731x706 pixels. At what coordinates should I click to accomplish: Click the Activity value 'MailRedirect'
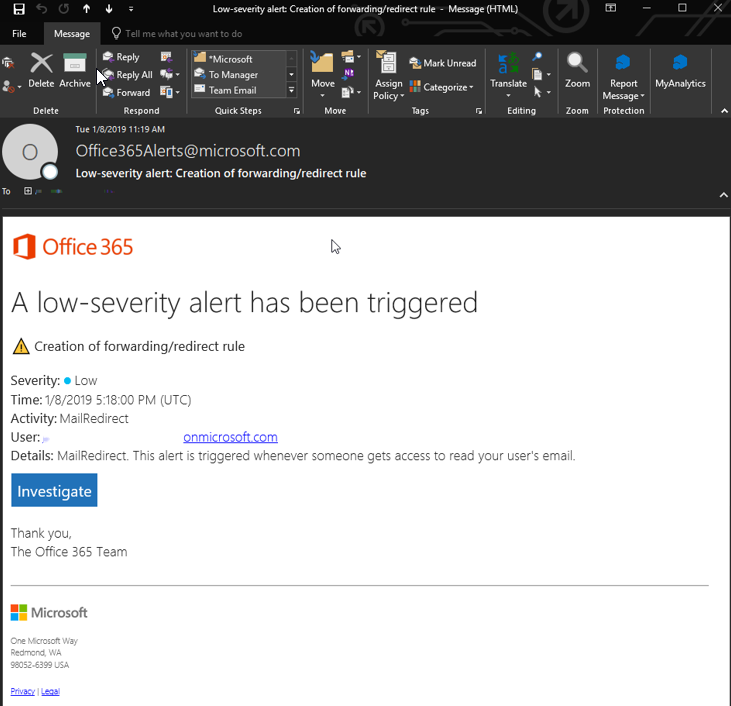click(x=94, y=418)
